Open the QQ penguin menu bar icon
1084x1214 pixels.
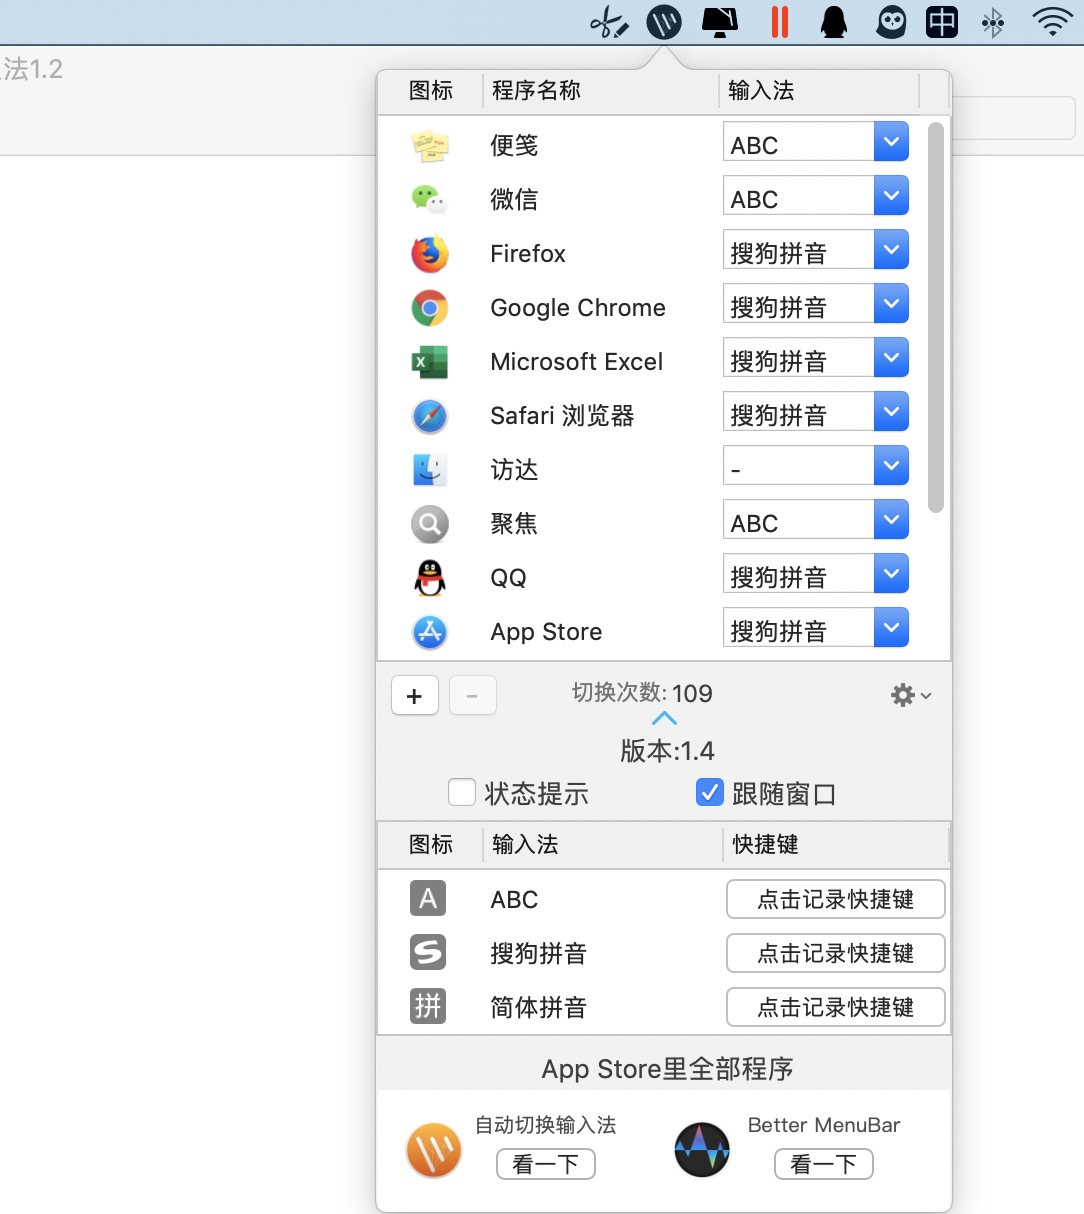pyautogui.click(x=834, y=22)
